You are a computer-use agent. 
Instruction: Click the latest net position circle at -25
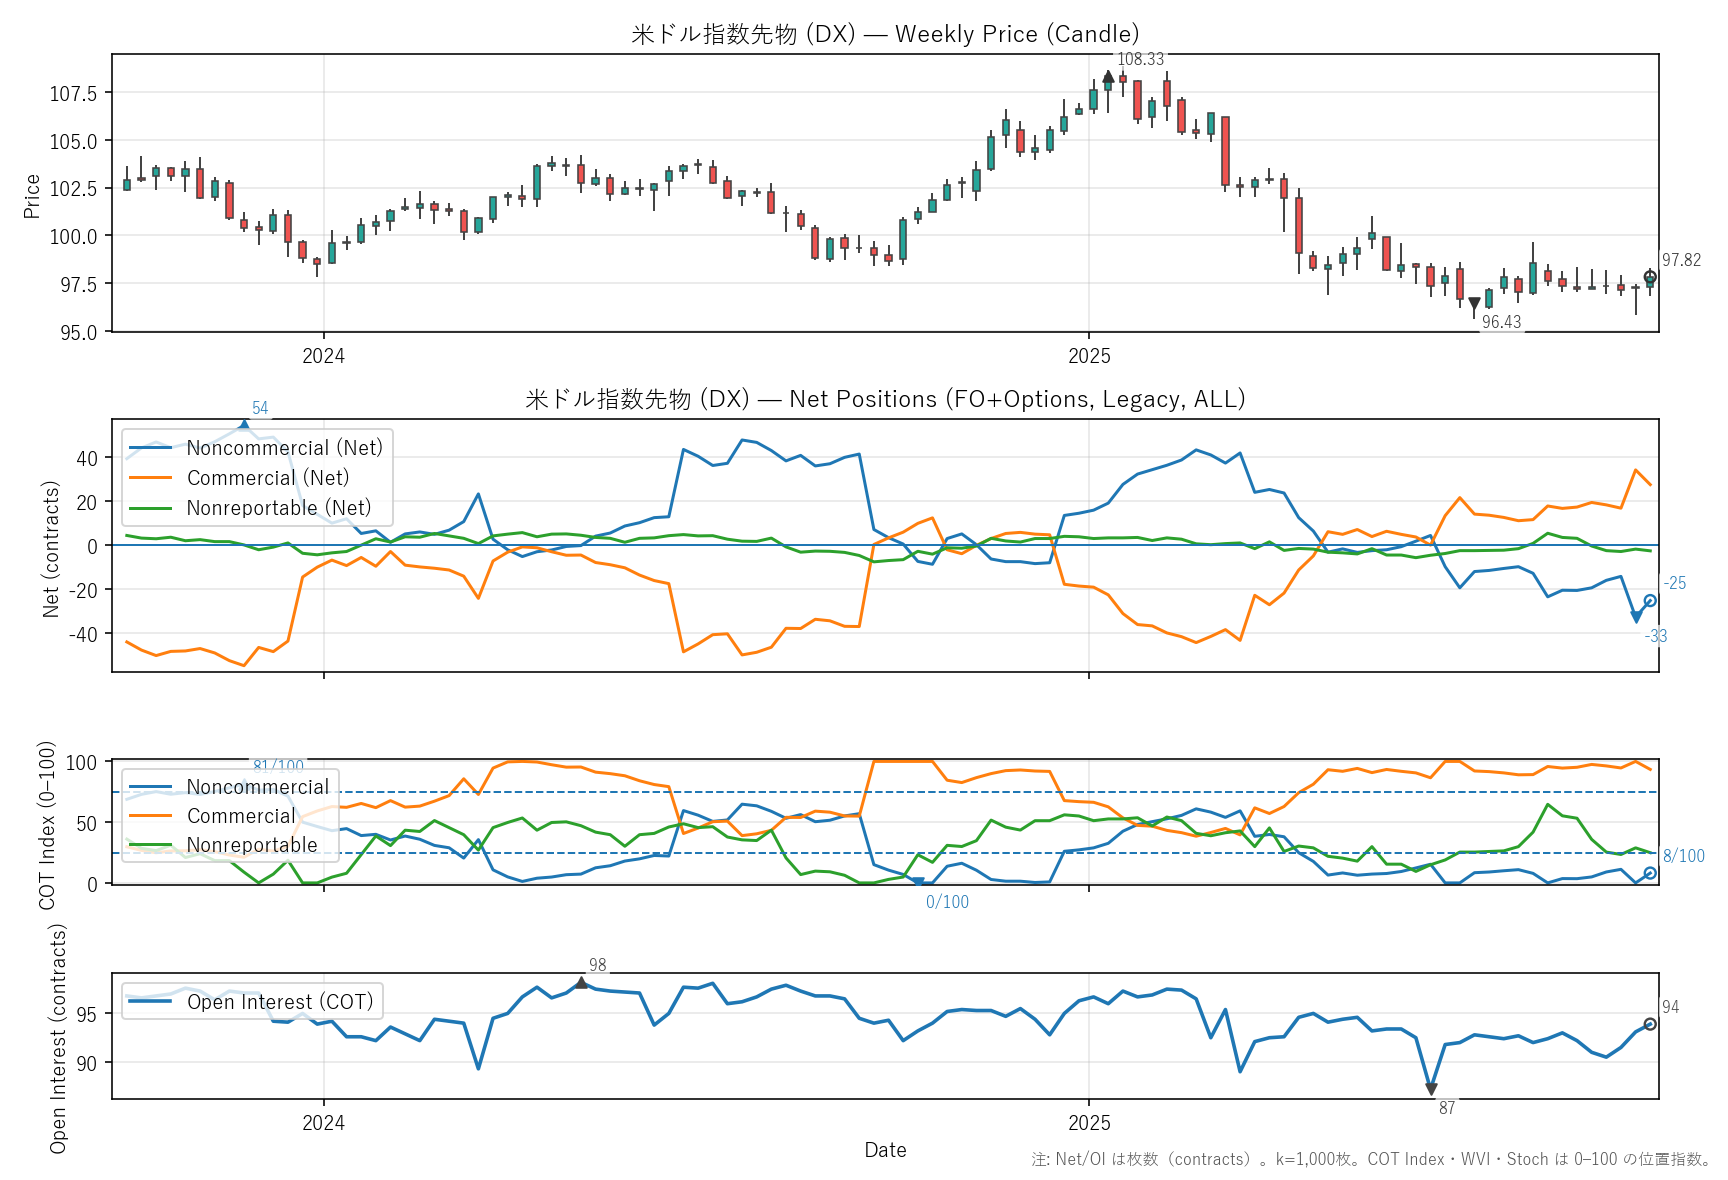pyautogui.click(x=1650, y=601)
